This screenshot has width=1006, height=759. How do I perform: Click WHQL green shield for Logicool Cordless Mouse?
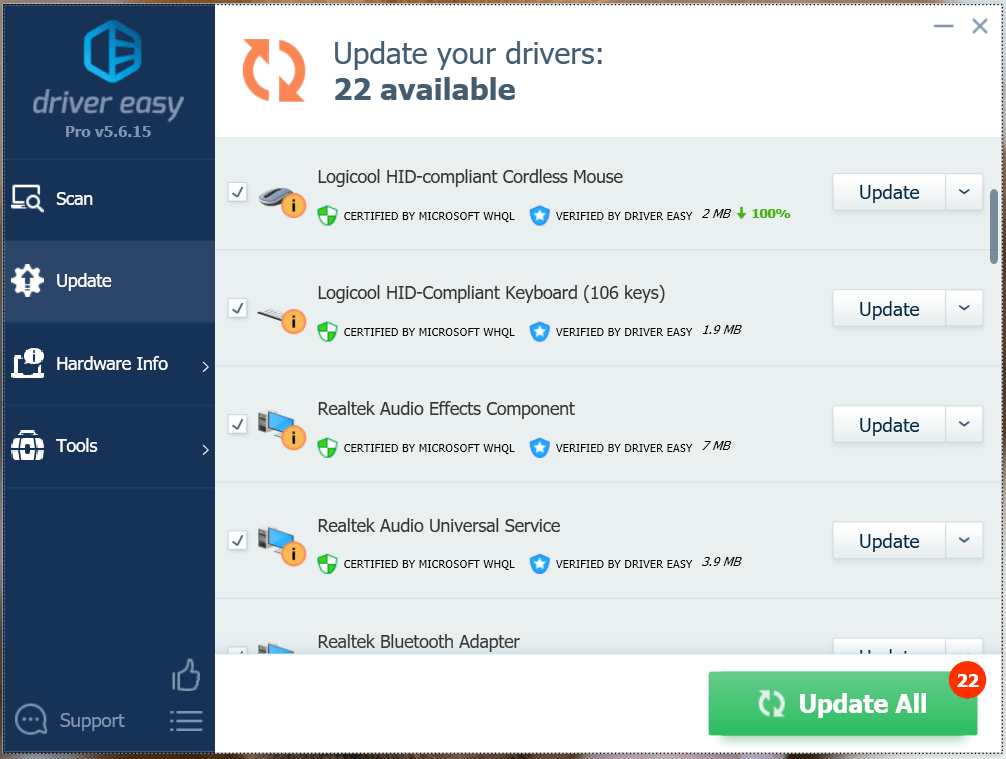pos(327,216)
